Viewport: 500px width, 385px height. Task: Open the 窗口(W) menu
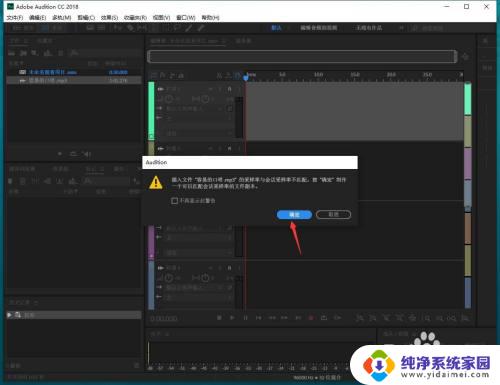(x=186, y=17)
